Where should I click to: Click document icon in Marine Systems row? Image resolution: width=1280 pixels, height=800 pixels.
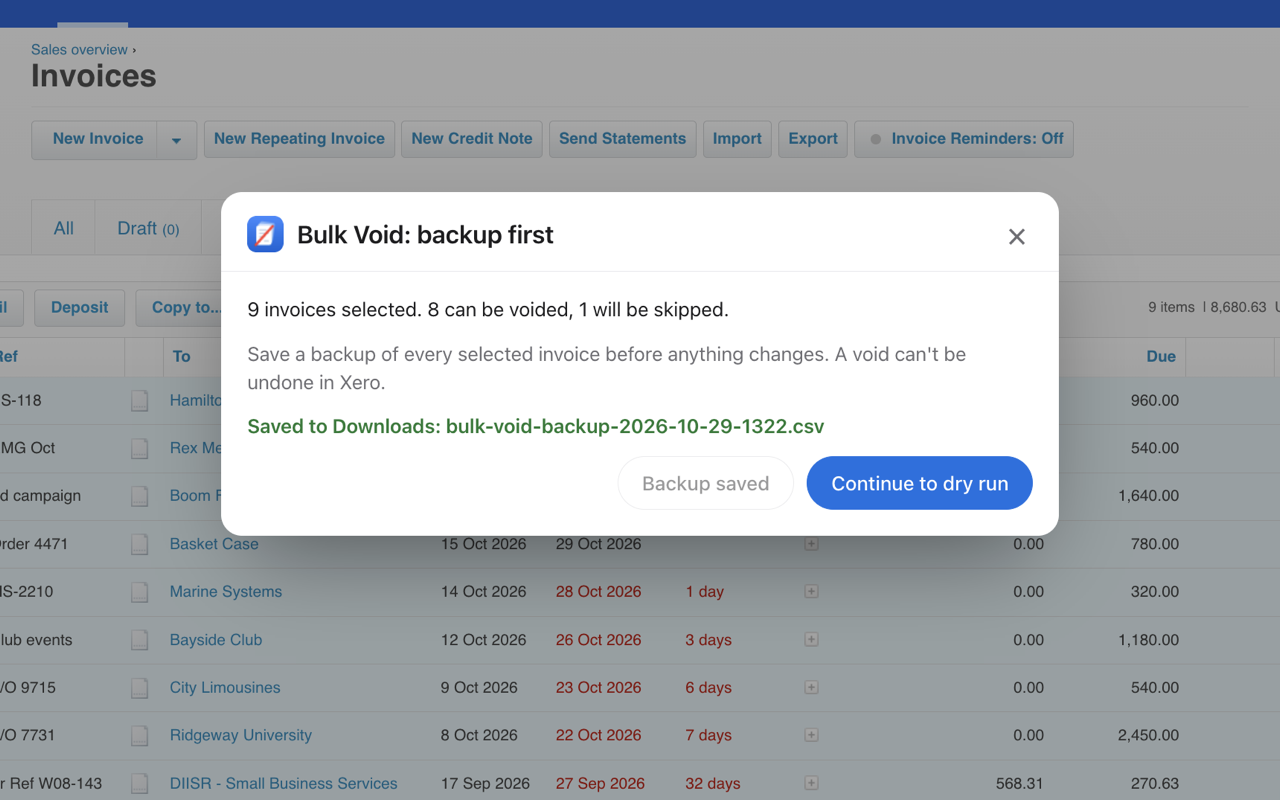(x=140, y=592)
